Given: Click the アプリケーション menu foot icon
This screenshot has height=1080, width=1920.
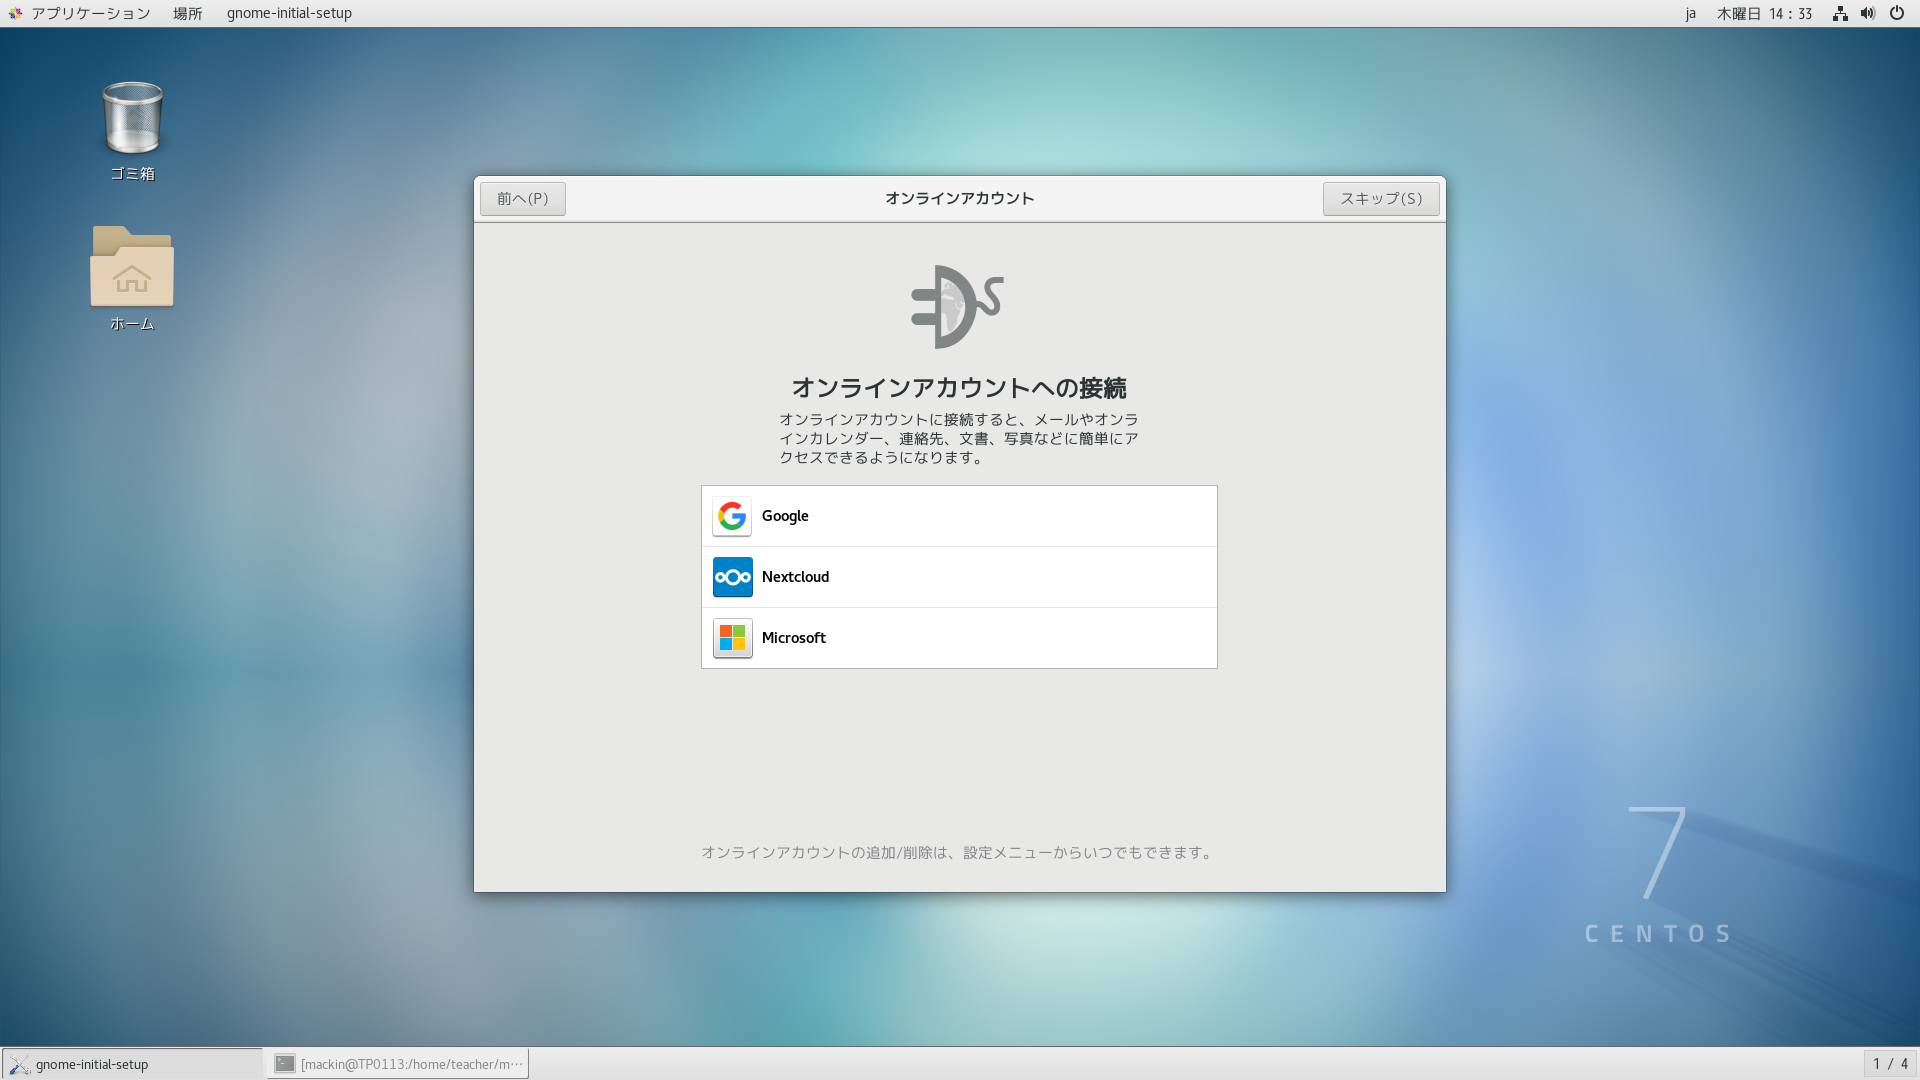Looking at the screenshot, I should coord(15,13).
